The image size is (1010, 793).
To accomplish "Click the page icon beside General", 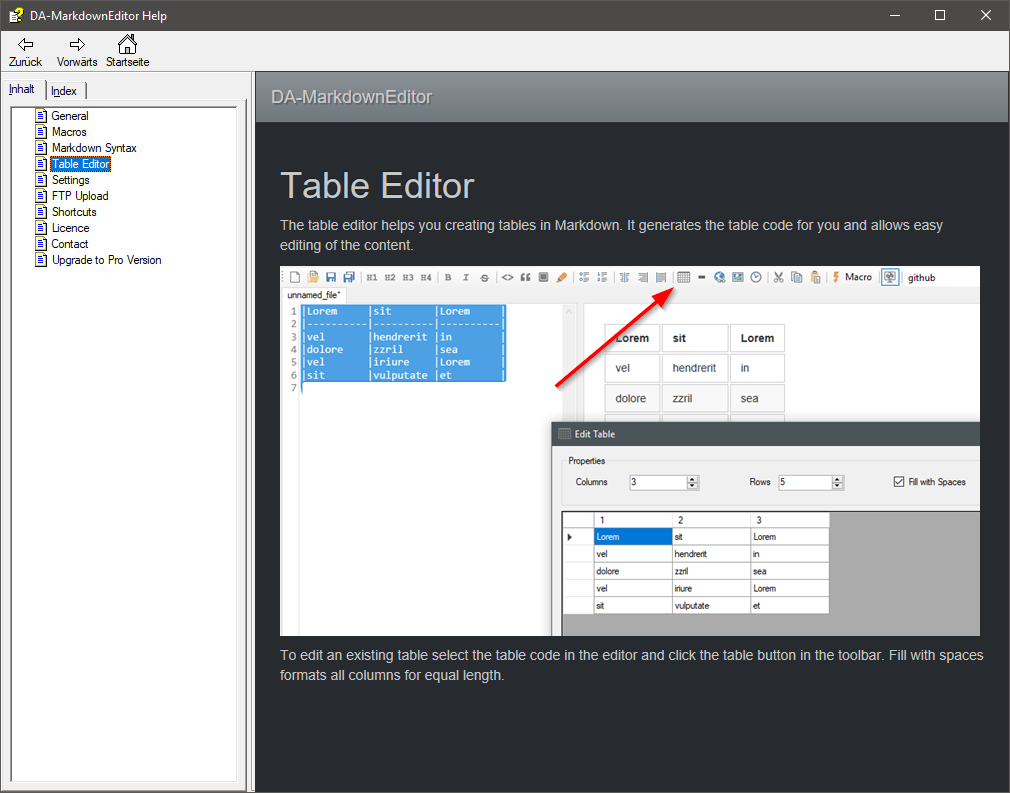I will 41,116.
